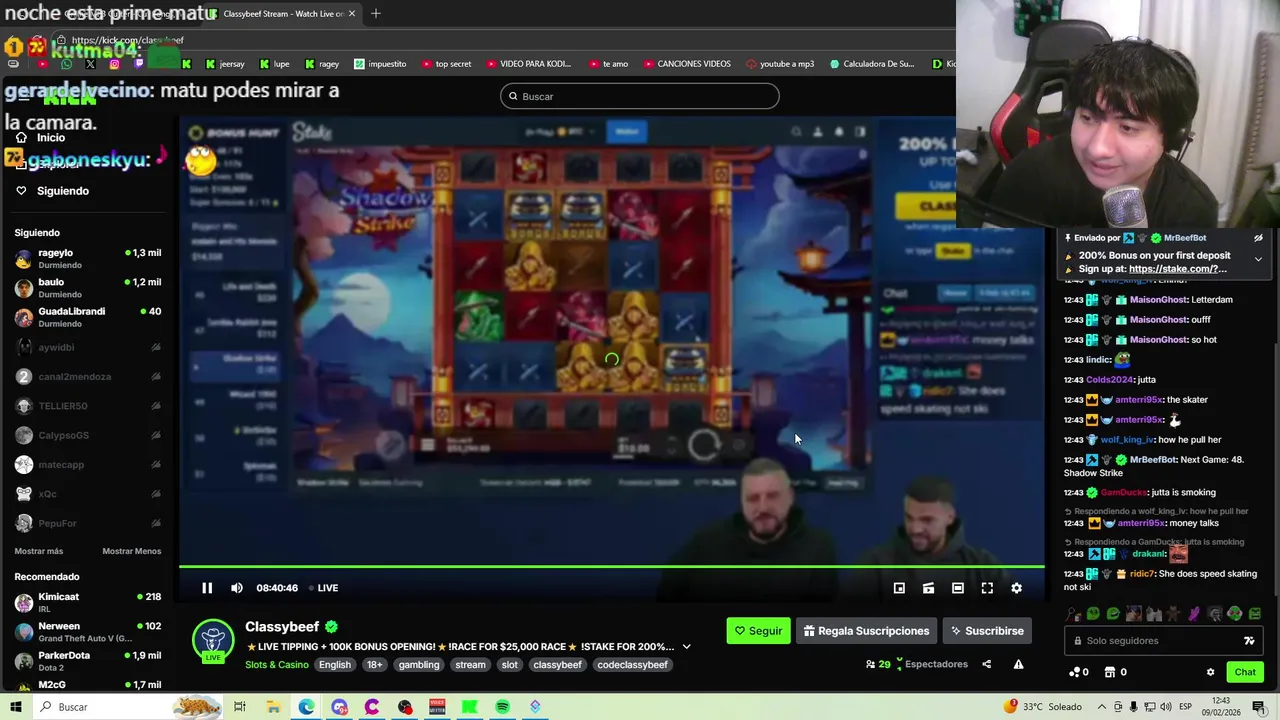Send message with Chat button

point(1245,672)
